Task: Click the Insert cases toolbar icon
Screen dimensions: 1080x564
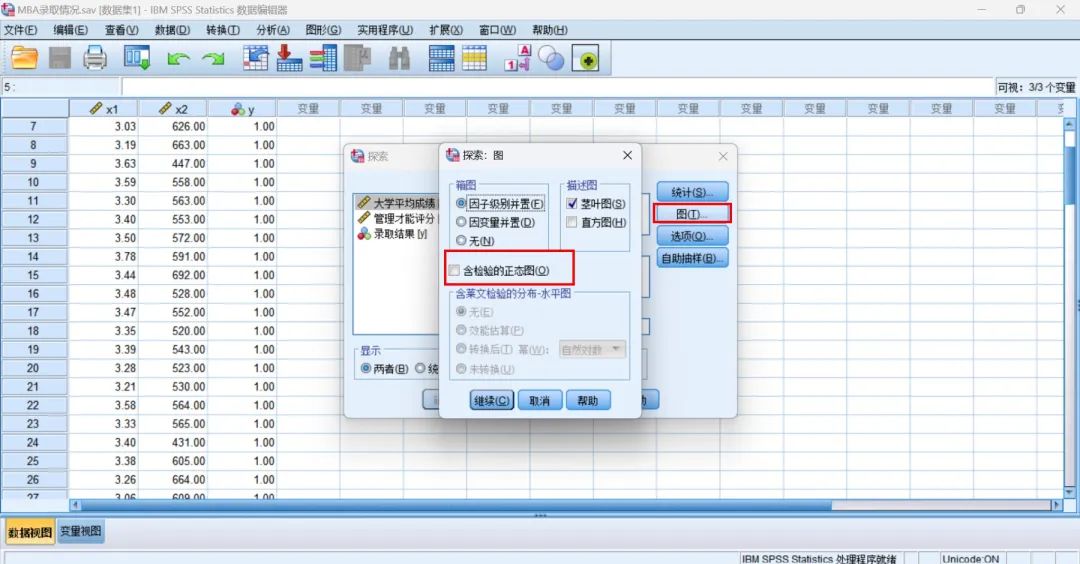Action: pos(441,58)
